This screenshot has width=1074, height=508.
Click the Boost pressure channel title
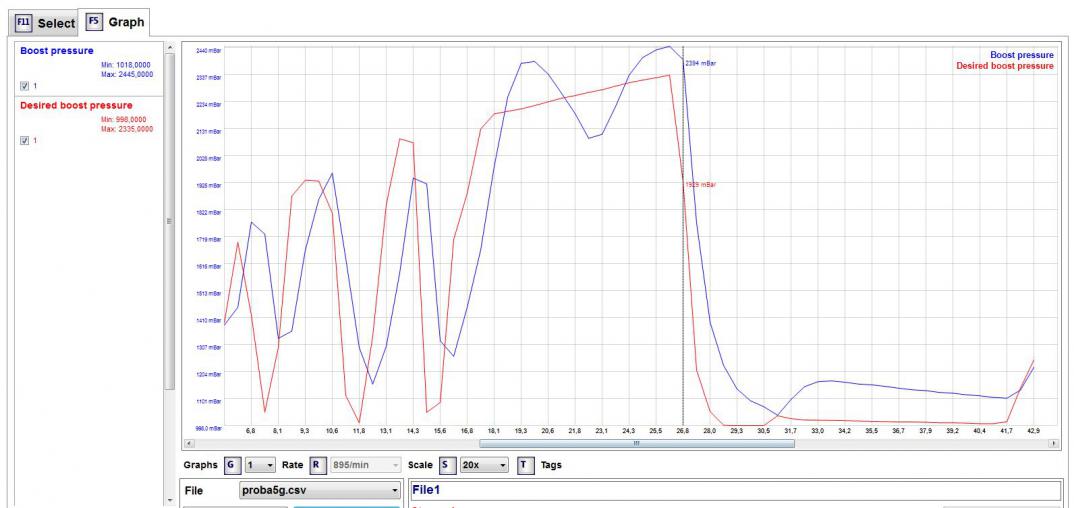[57, 51]
